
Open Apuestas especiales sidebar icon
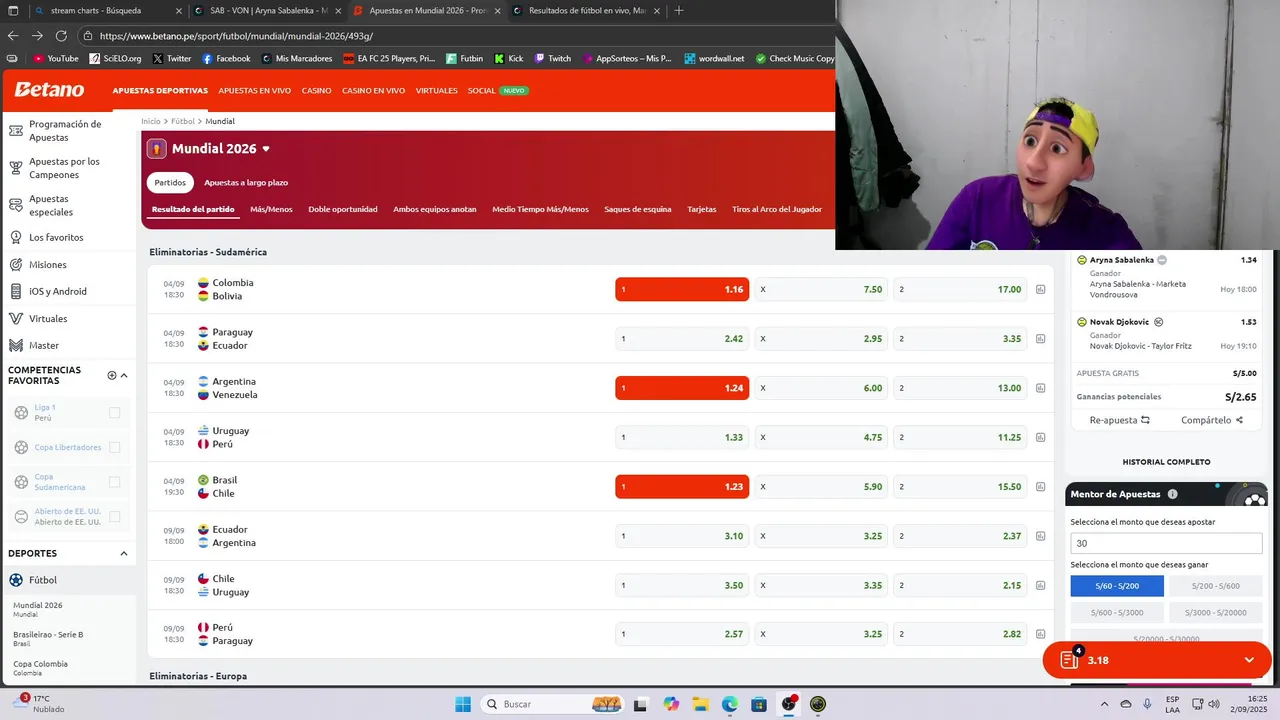tap(15, 205)
